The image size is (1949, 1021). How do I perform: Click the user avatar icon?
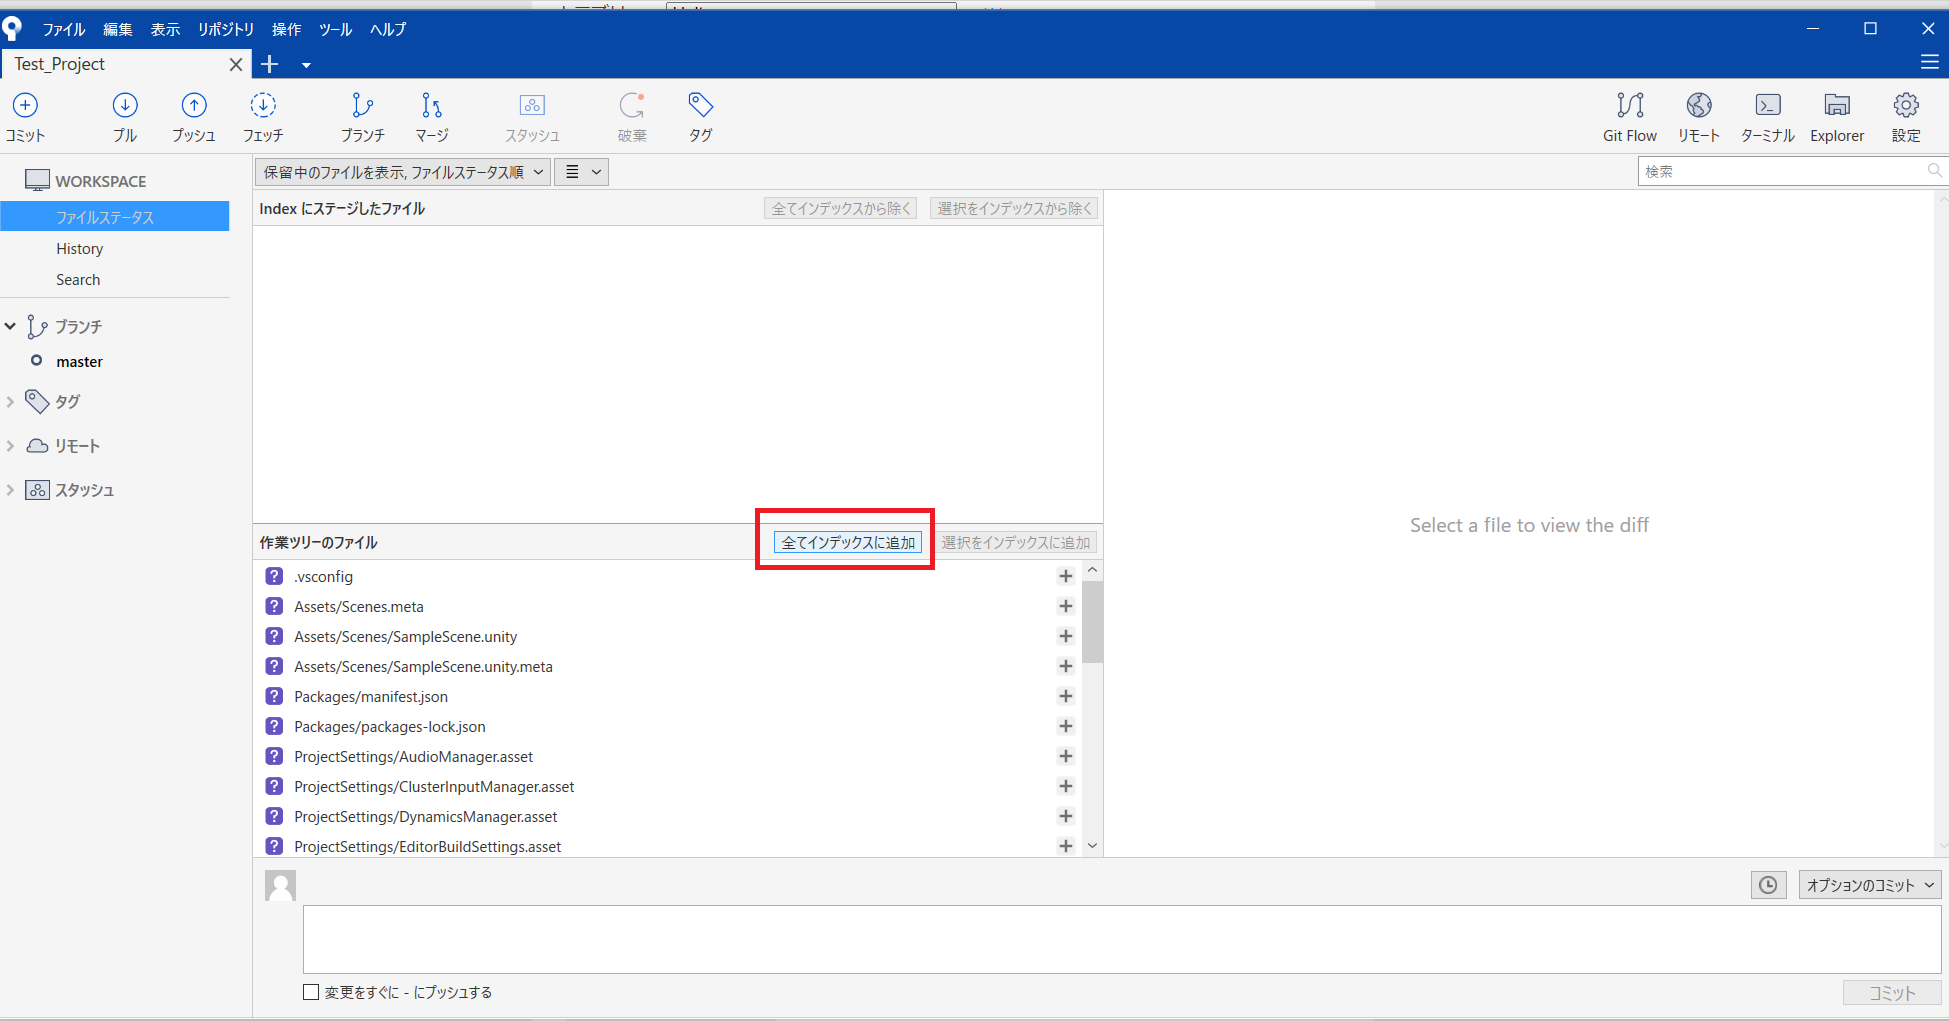pos(280,885)
